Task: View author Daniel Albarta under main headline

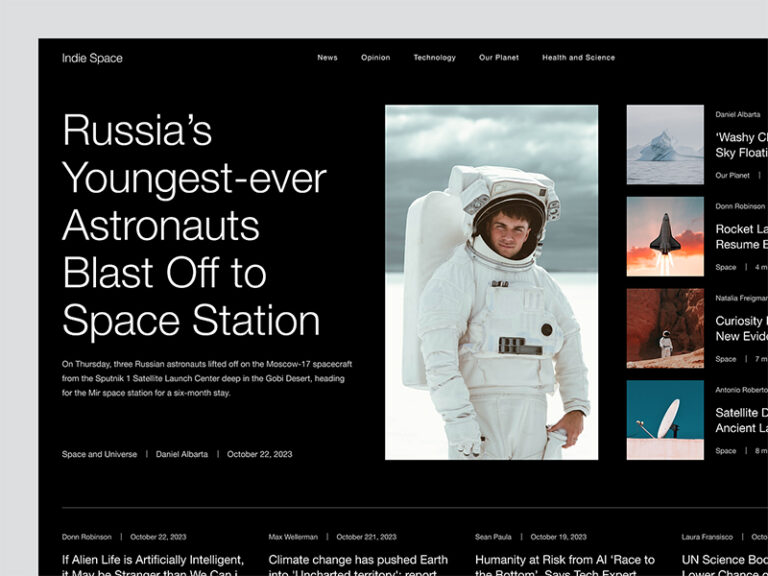Action: 182,454
